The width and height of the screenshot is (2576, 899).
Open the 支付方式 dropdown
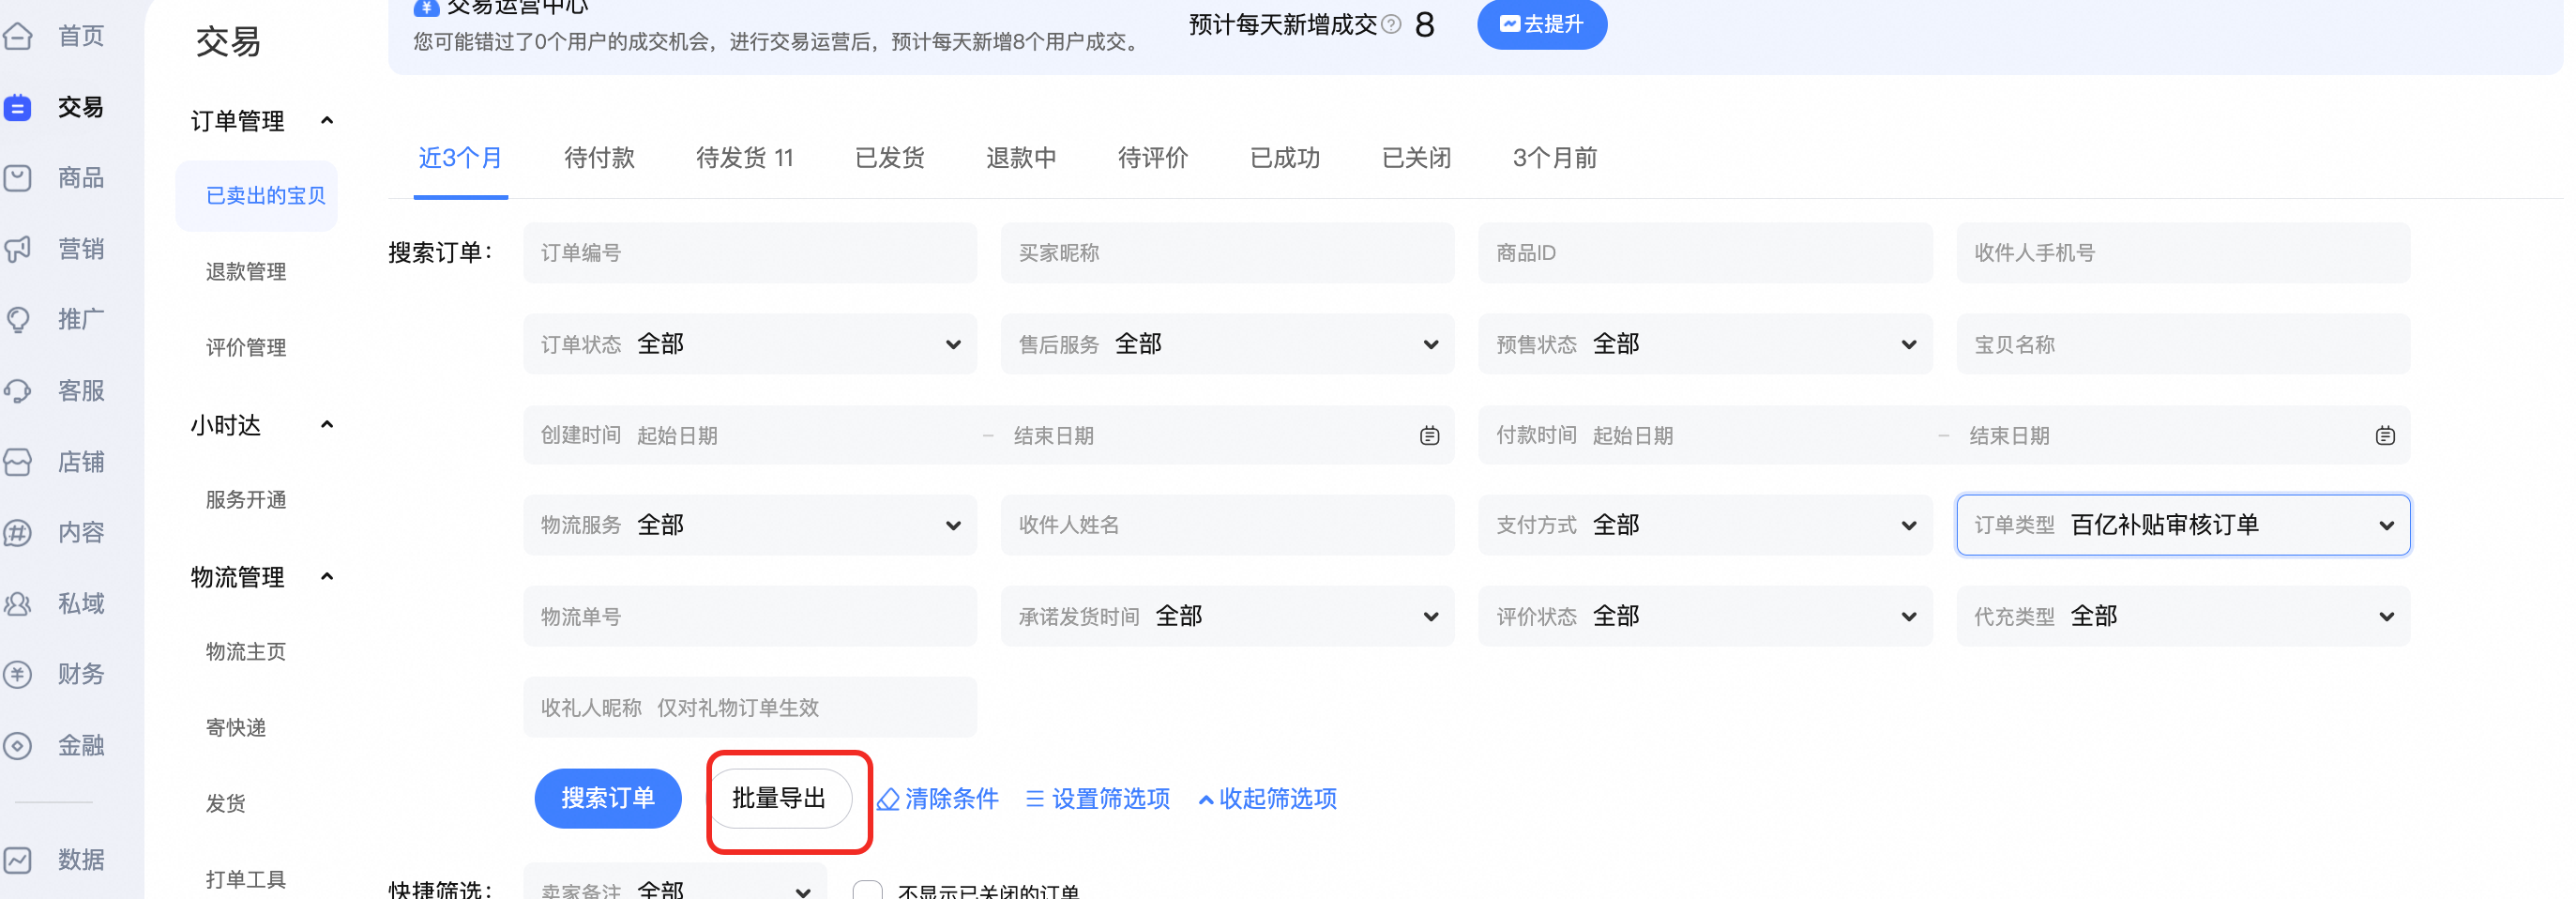click(1705, 525)
